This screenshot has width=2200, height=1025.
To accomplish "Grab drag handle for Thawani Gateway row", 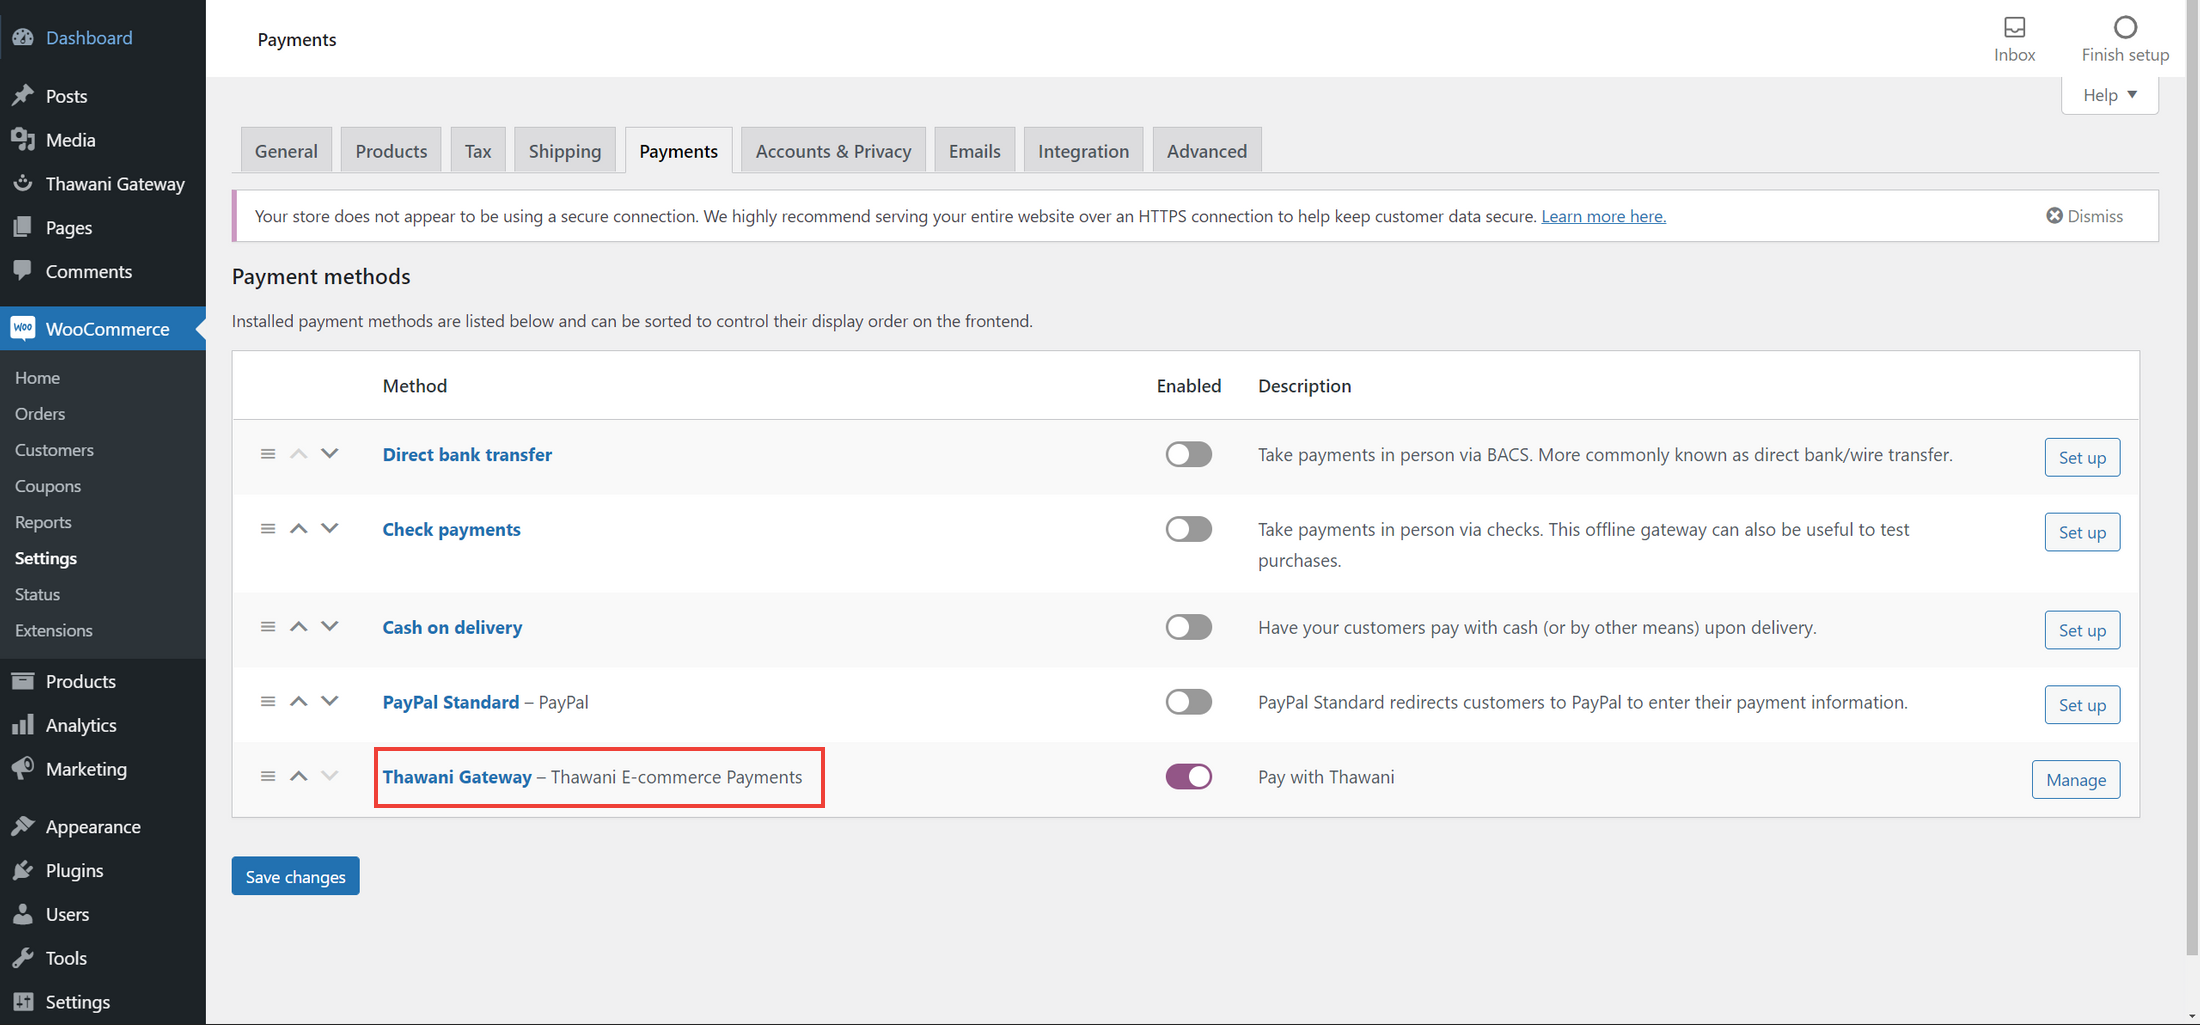I will 268,776.
